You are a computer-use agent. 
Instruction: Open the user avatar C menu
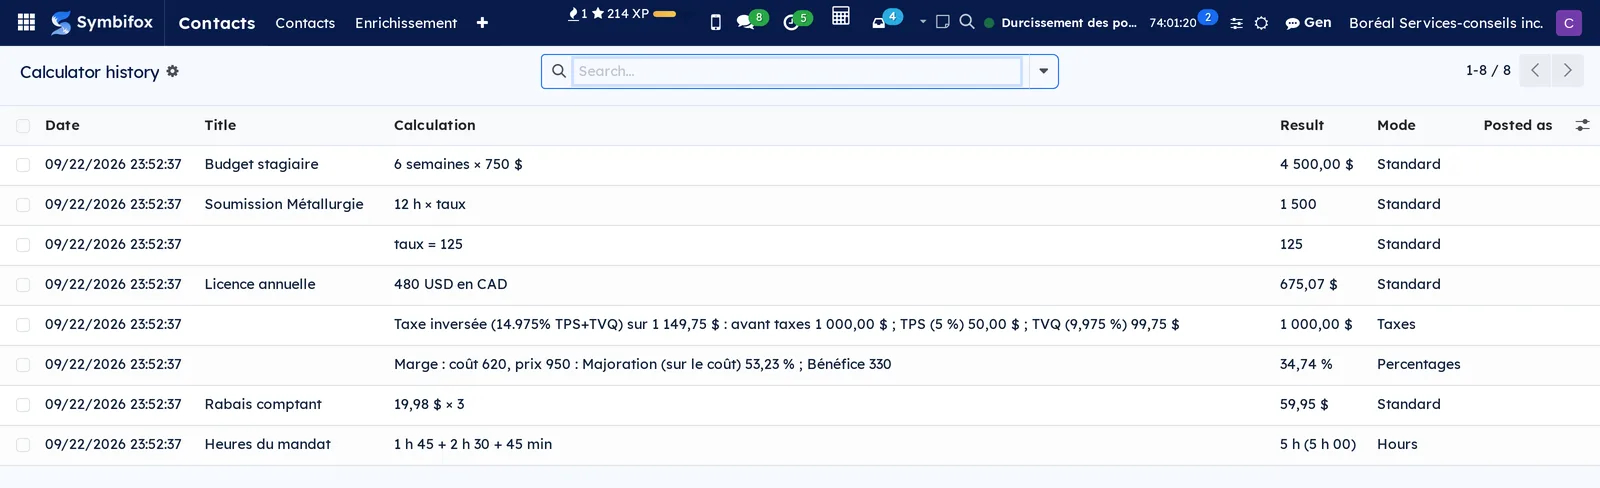point(1569,23)
